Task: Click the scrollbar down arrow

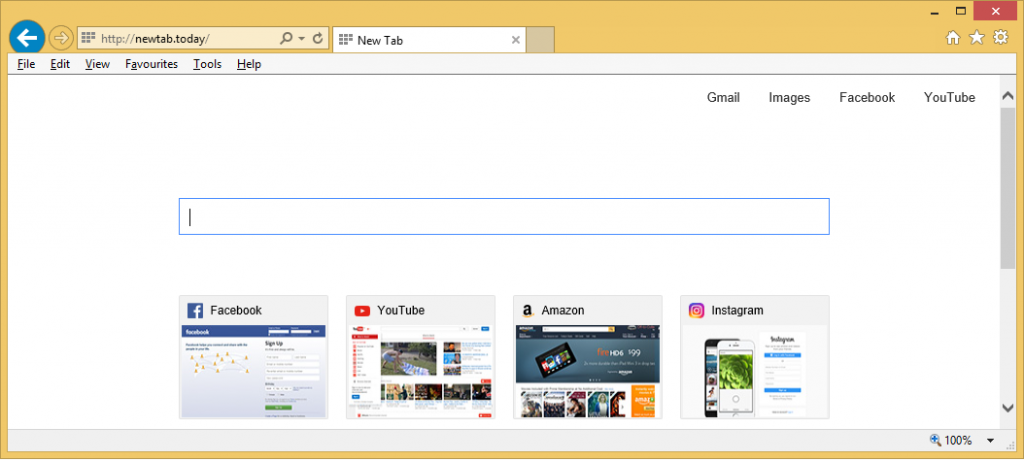Action: 1007,408
